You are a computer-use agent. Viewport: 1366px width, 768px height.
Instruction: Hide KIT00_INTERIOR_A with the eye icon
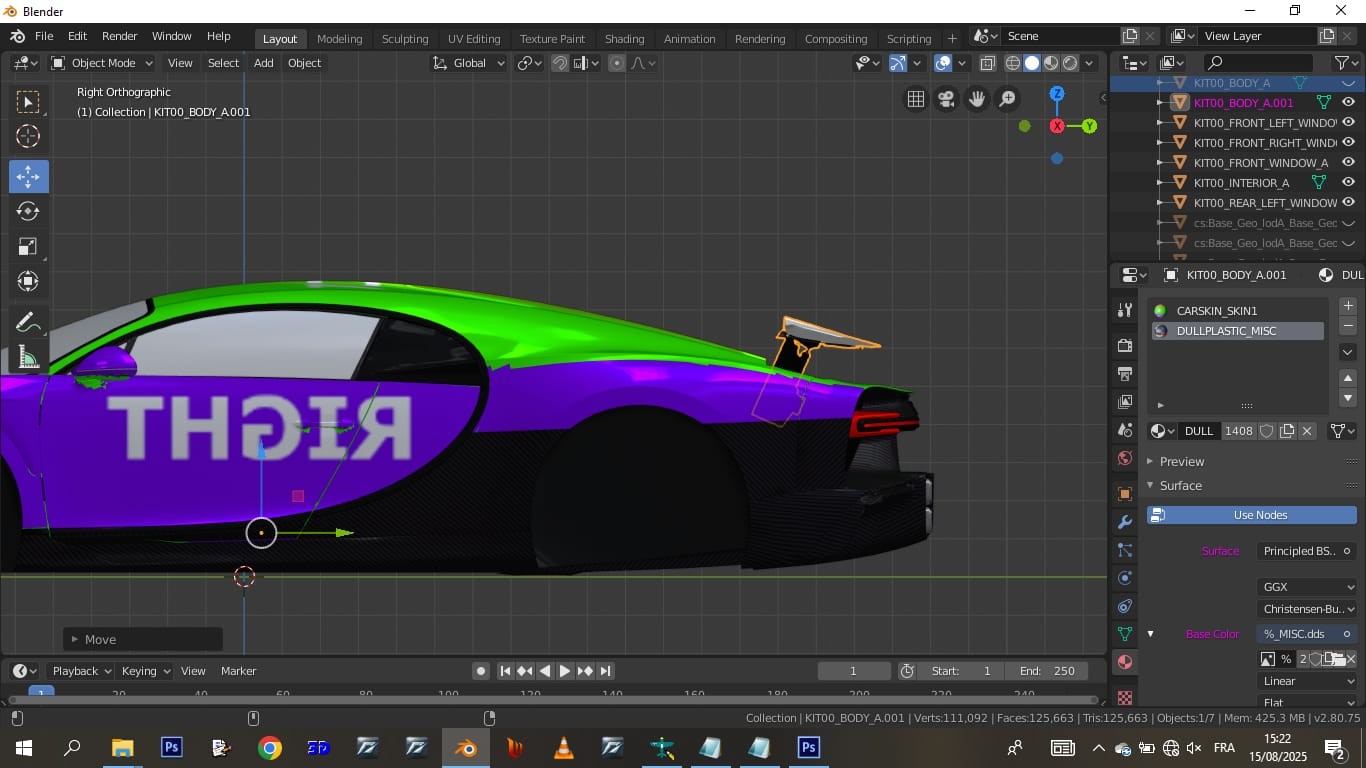point(1348,182)
